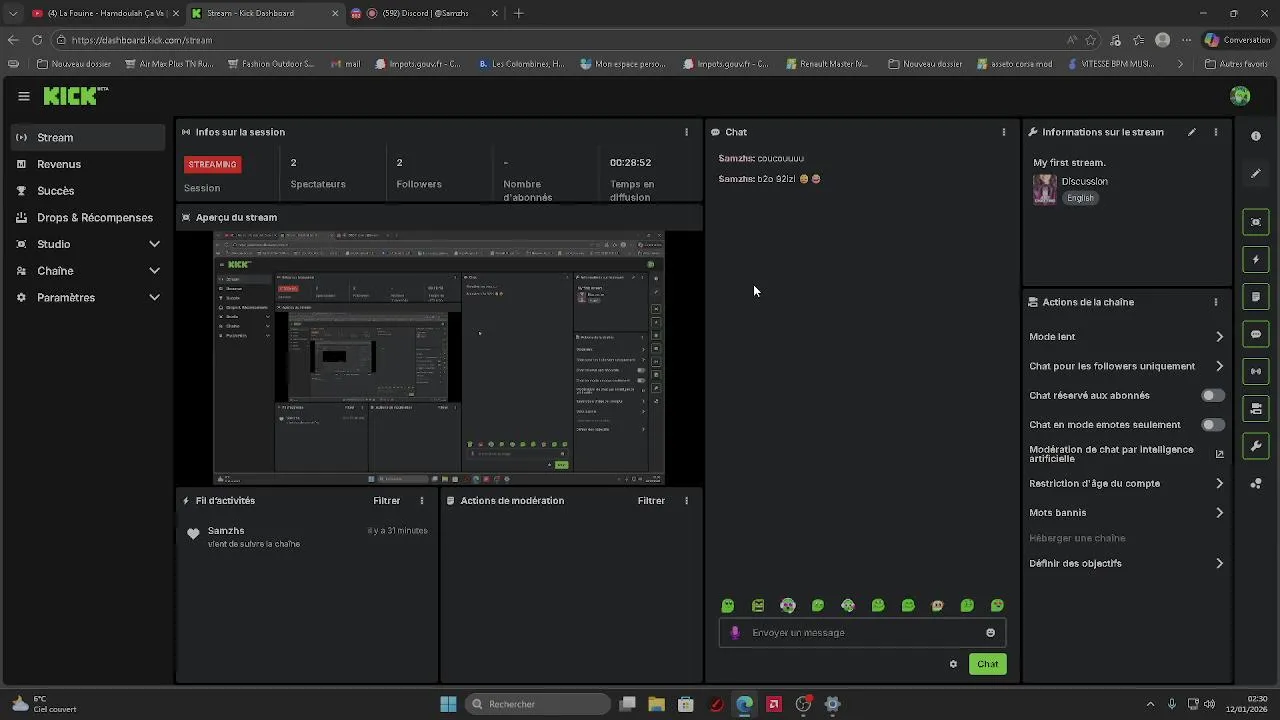Viewport: 1280px width, 720px height.
Task: Open Actions de la chaîne options menu
Action: [1216, 302]
